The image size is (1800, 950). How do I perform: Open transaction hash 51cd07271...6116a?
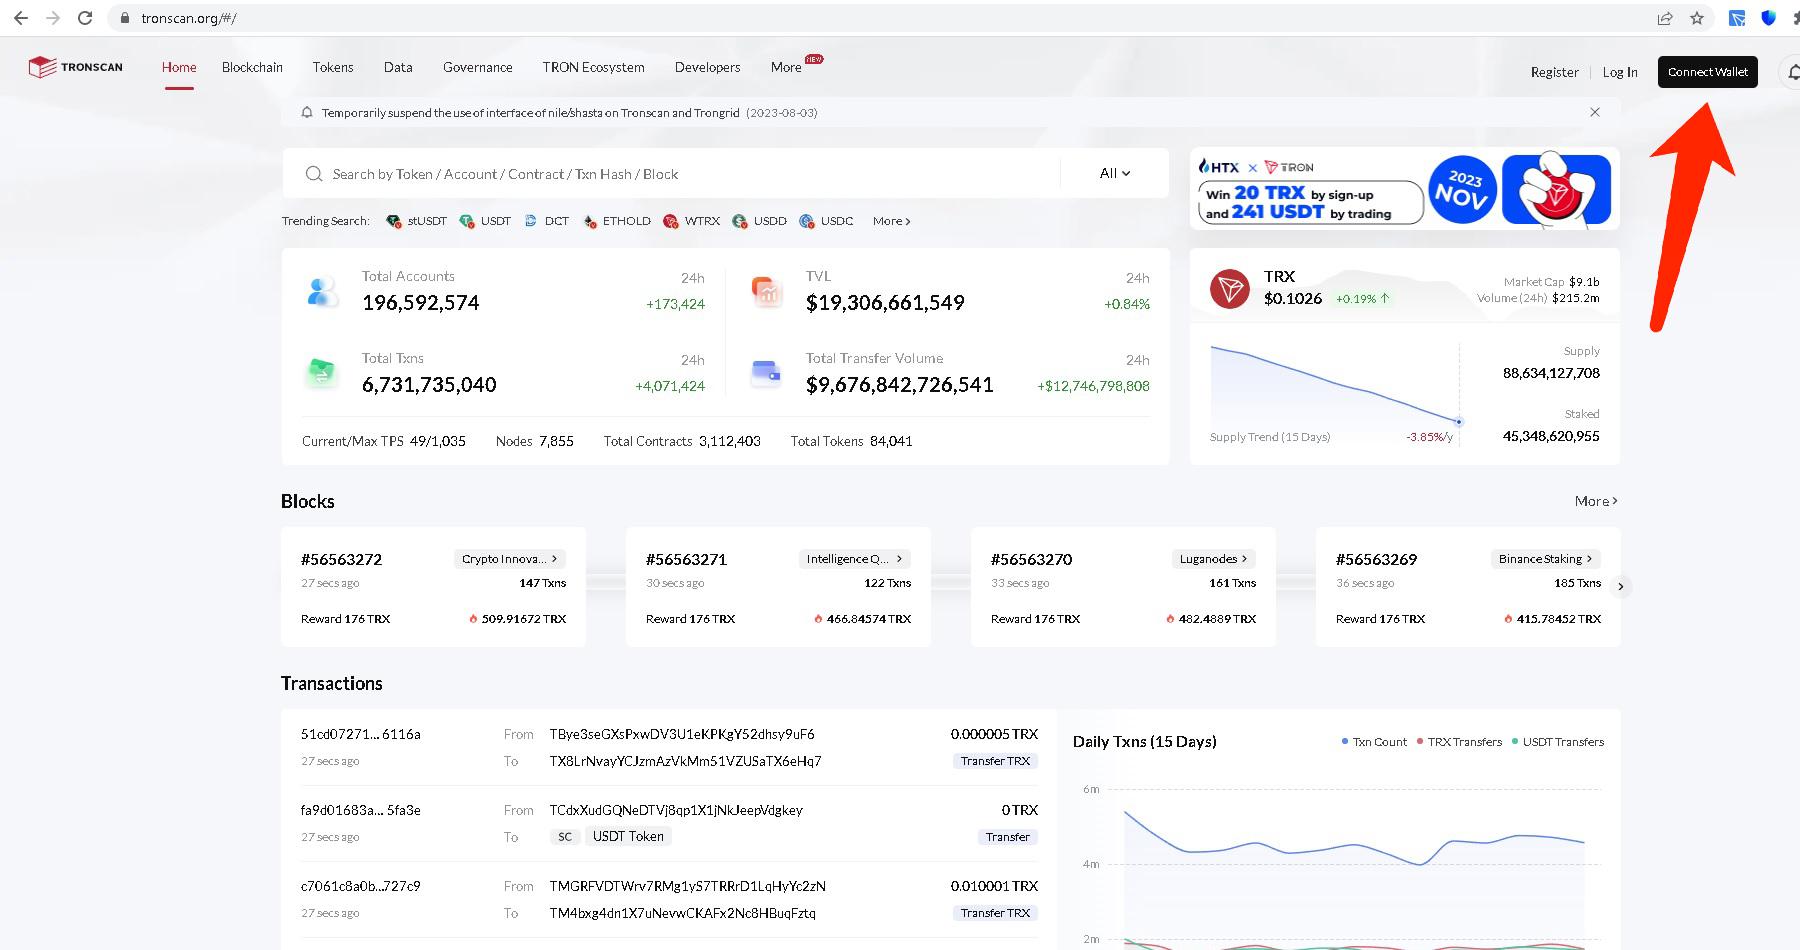tap(361, 734)
